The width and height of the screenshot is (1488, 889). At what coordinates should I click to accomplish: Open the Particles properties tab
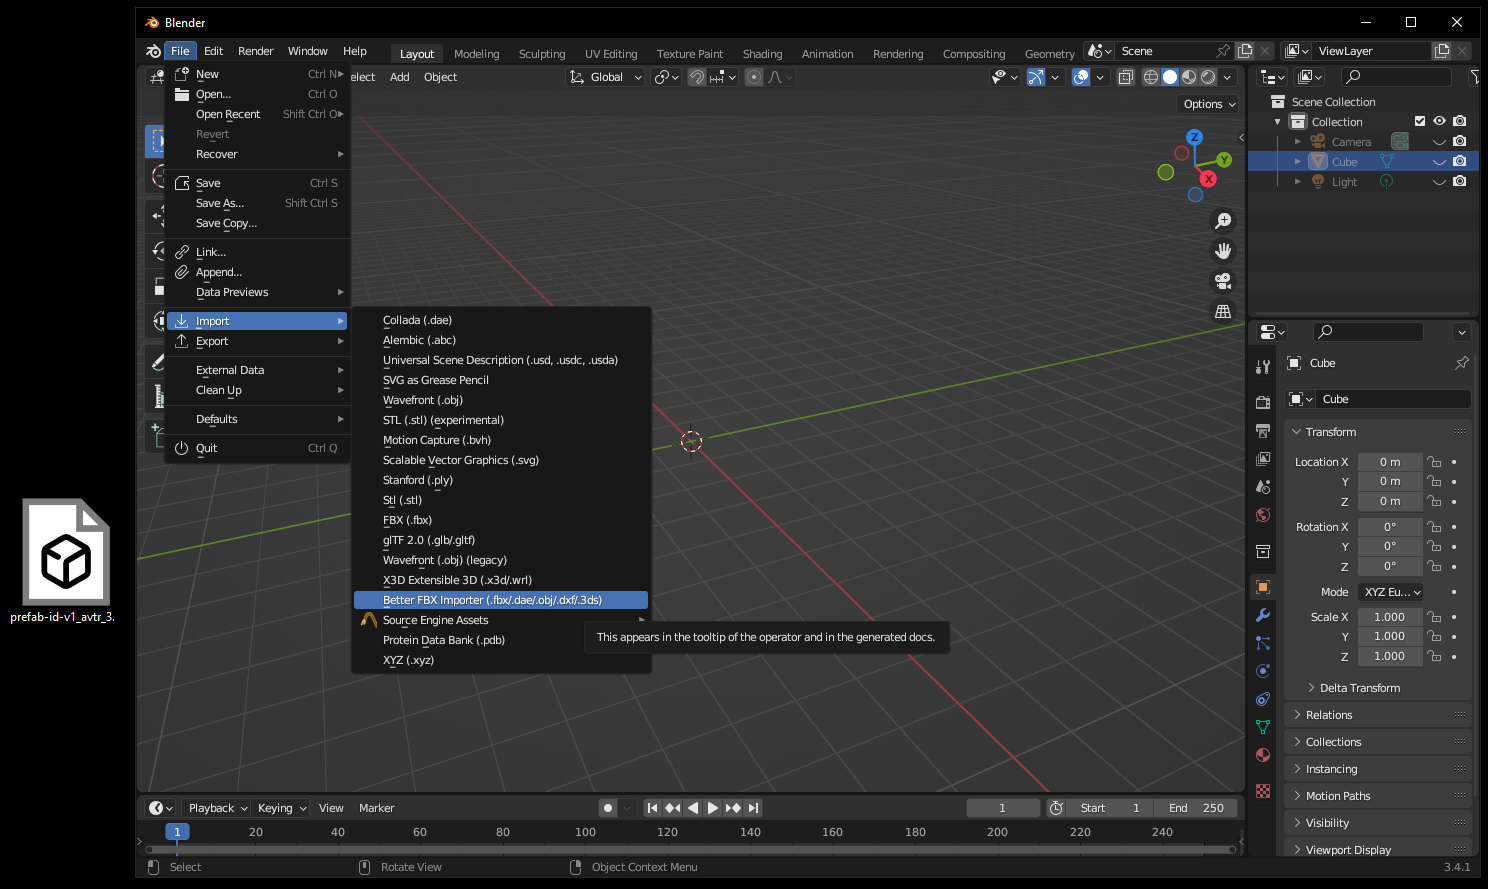(1263, 643)
